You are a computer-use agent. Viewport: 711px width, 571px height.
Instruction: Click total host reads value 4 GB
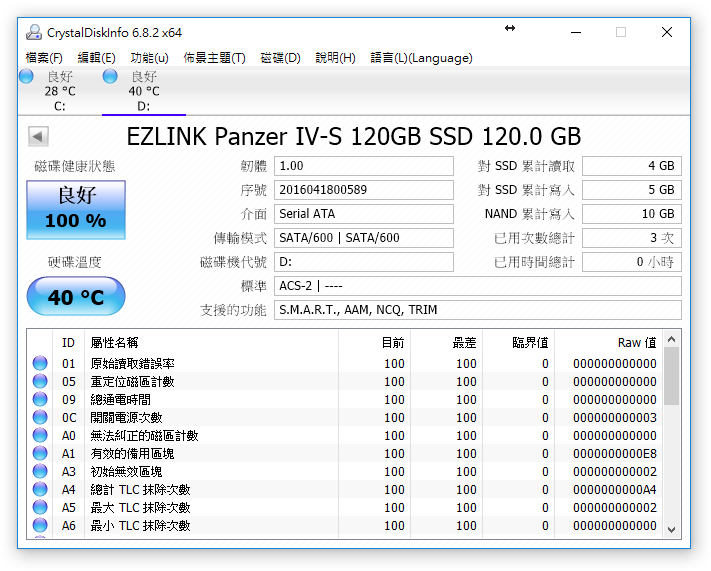point(632,166)
